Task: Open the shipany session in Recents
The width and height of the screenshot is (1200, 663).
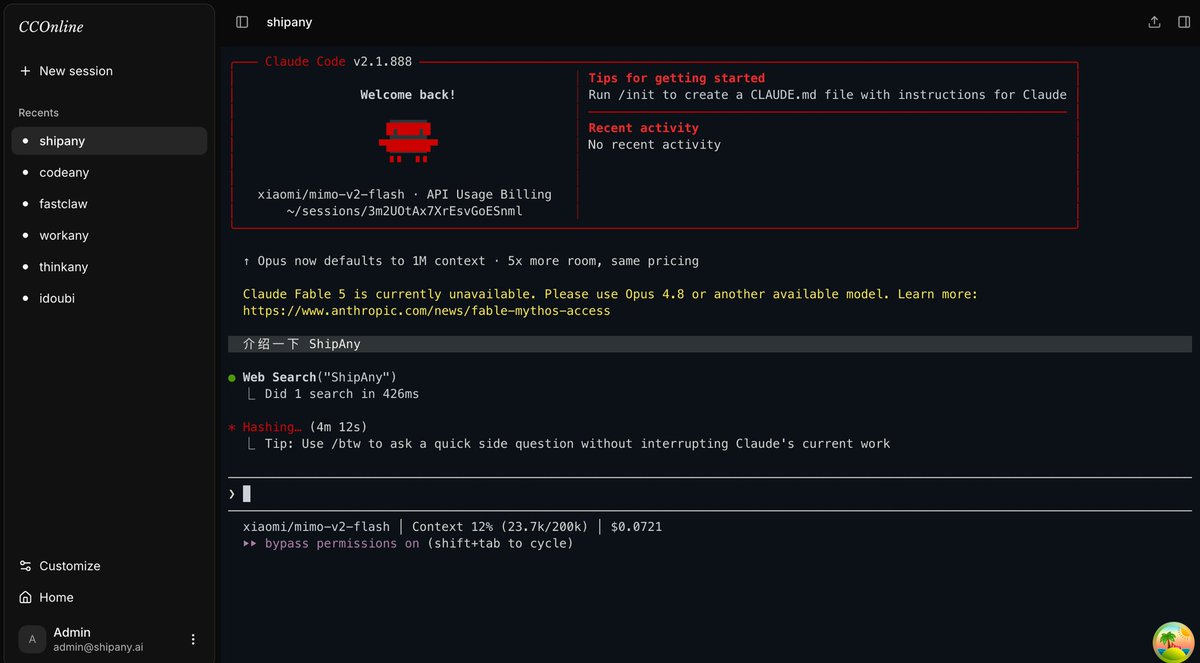Action: click(109, 141)
